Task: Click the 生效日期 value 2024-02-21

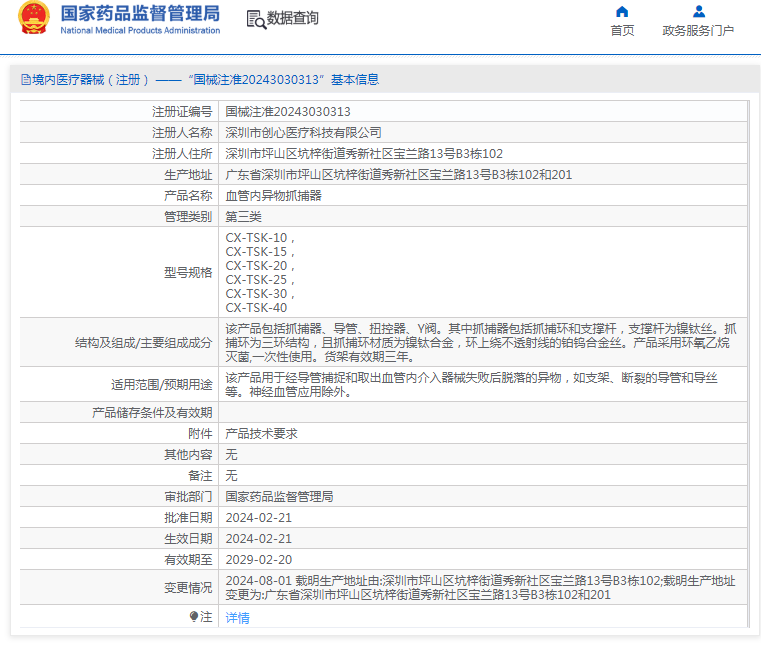Action: tap(259, 539)
